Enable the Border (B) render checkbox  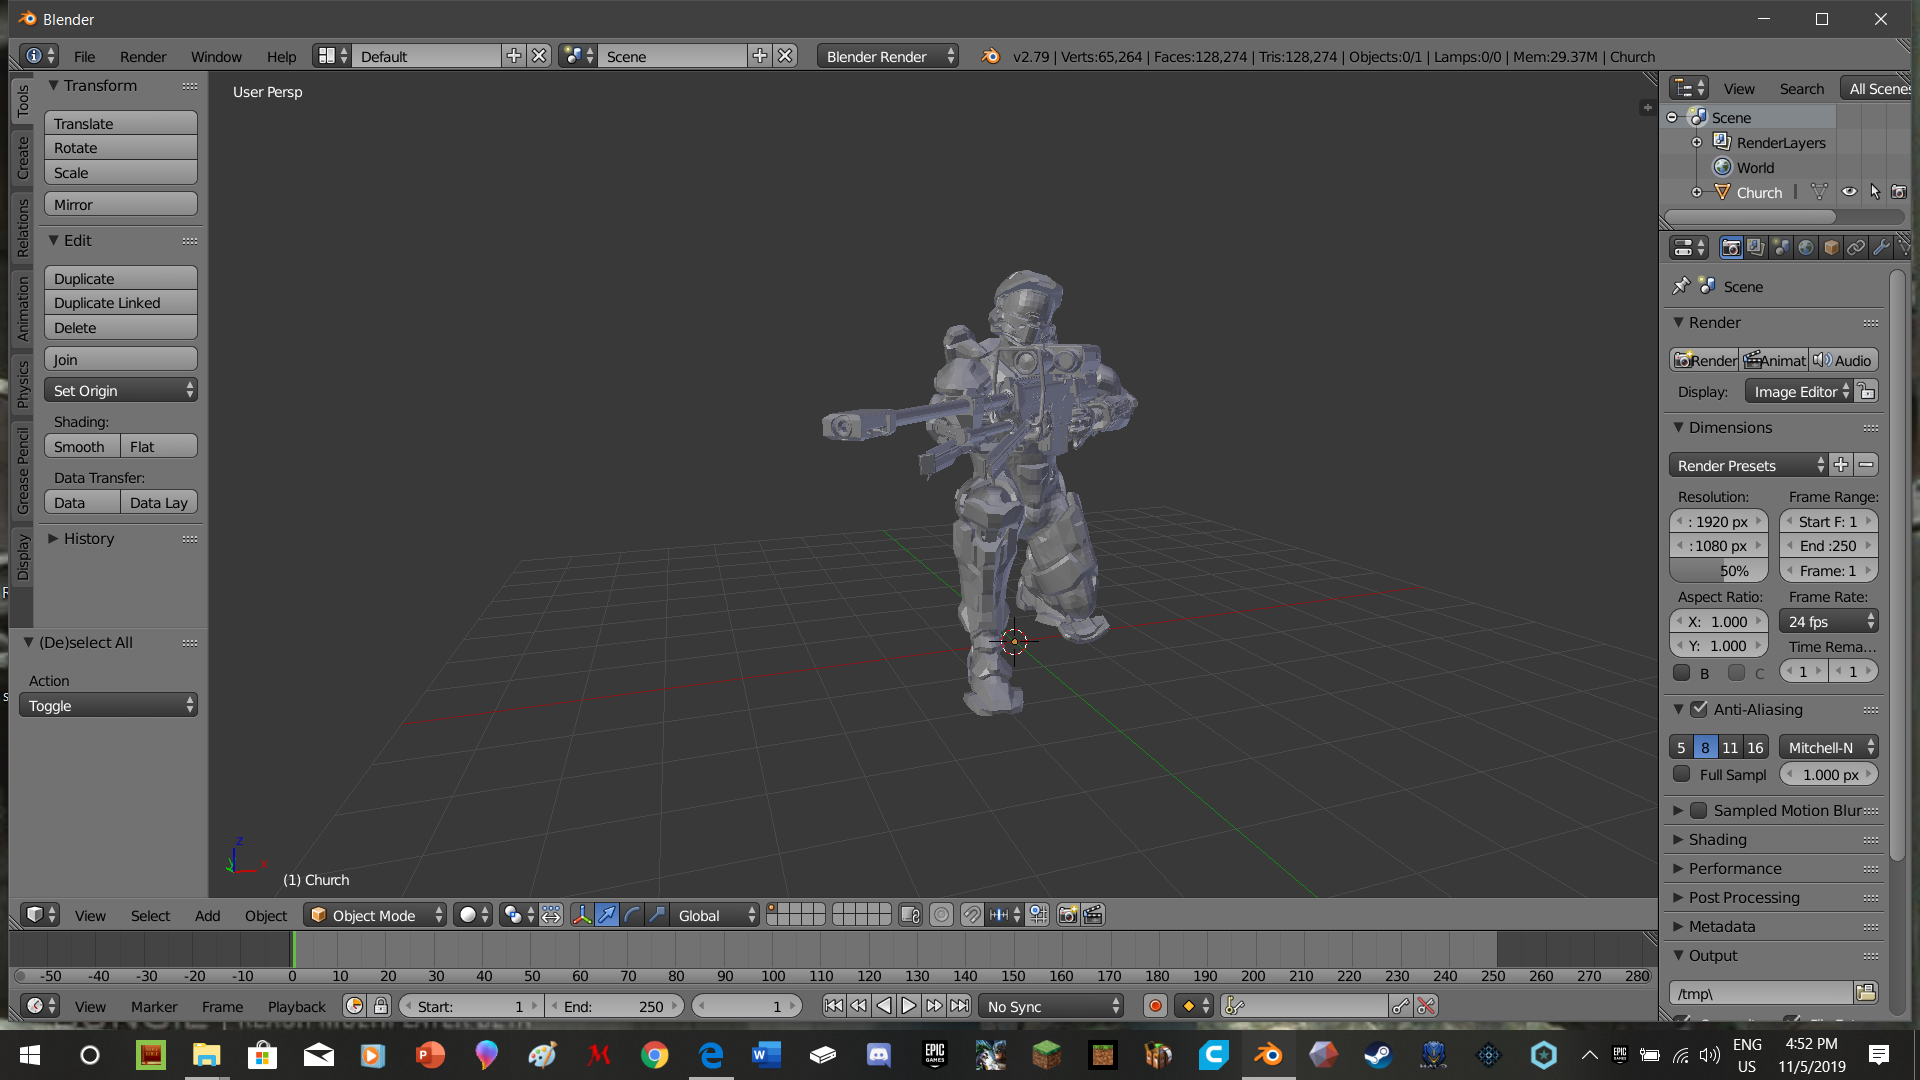(1682, 673)
